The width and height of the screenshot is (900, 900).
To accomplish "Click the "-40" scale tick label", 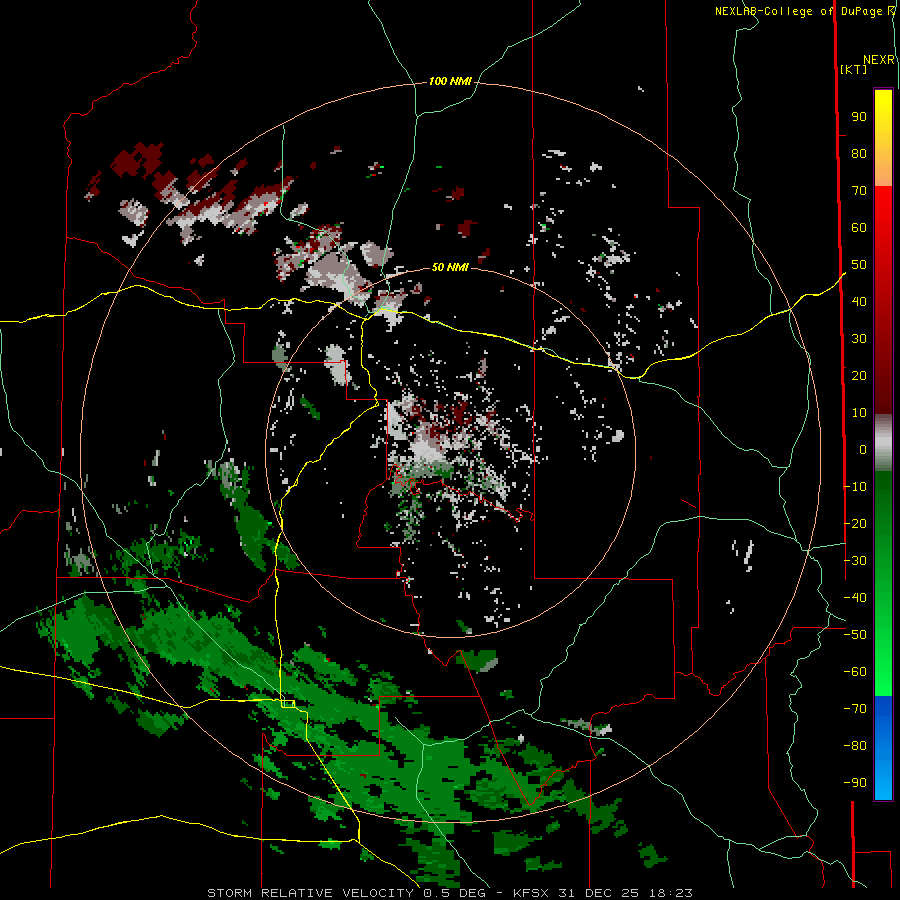I will pyautogui.click(x=855, y=598).
